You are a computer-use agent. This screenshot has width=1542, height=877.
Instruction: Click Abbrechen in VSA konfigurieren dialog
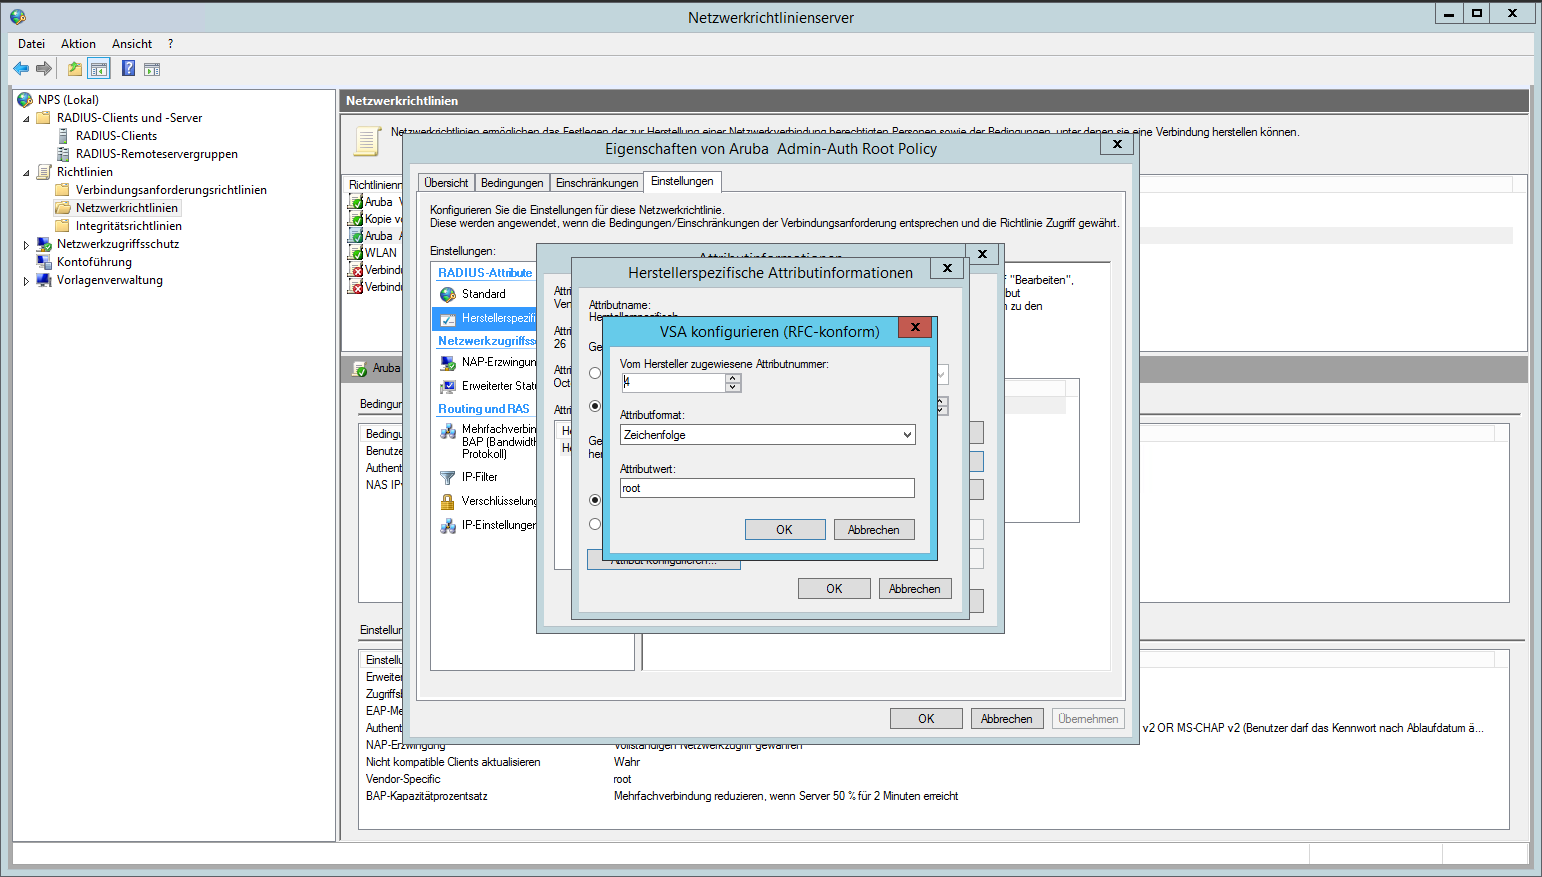pyautogui.click(x=873, y=530)
